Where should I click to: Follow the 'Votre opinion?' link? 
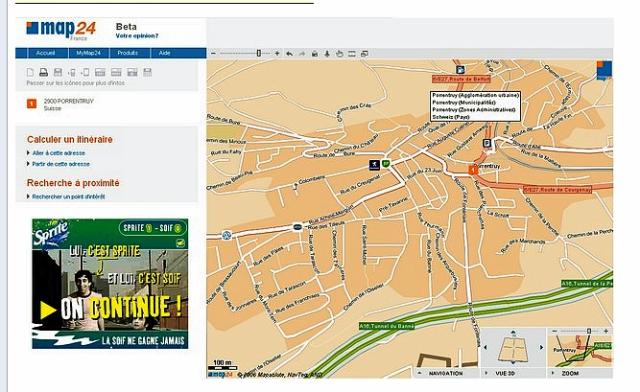pyautogui.click(x=137, y=36)
